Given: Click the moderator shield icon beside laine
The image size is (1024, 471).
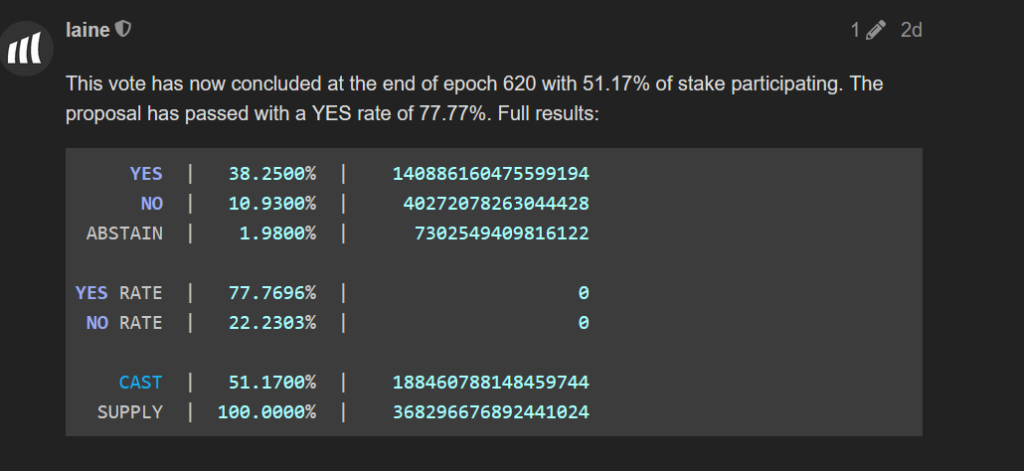Looking at the screenshot, I should tap(123, 29).
